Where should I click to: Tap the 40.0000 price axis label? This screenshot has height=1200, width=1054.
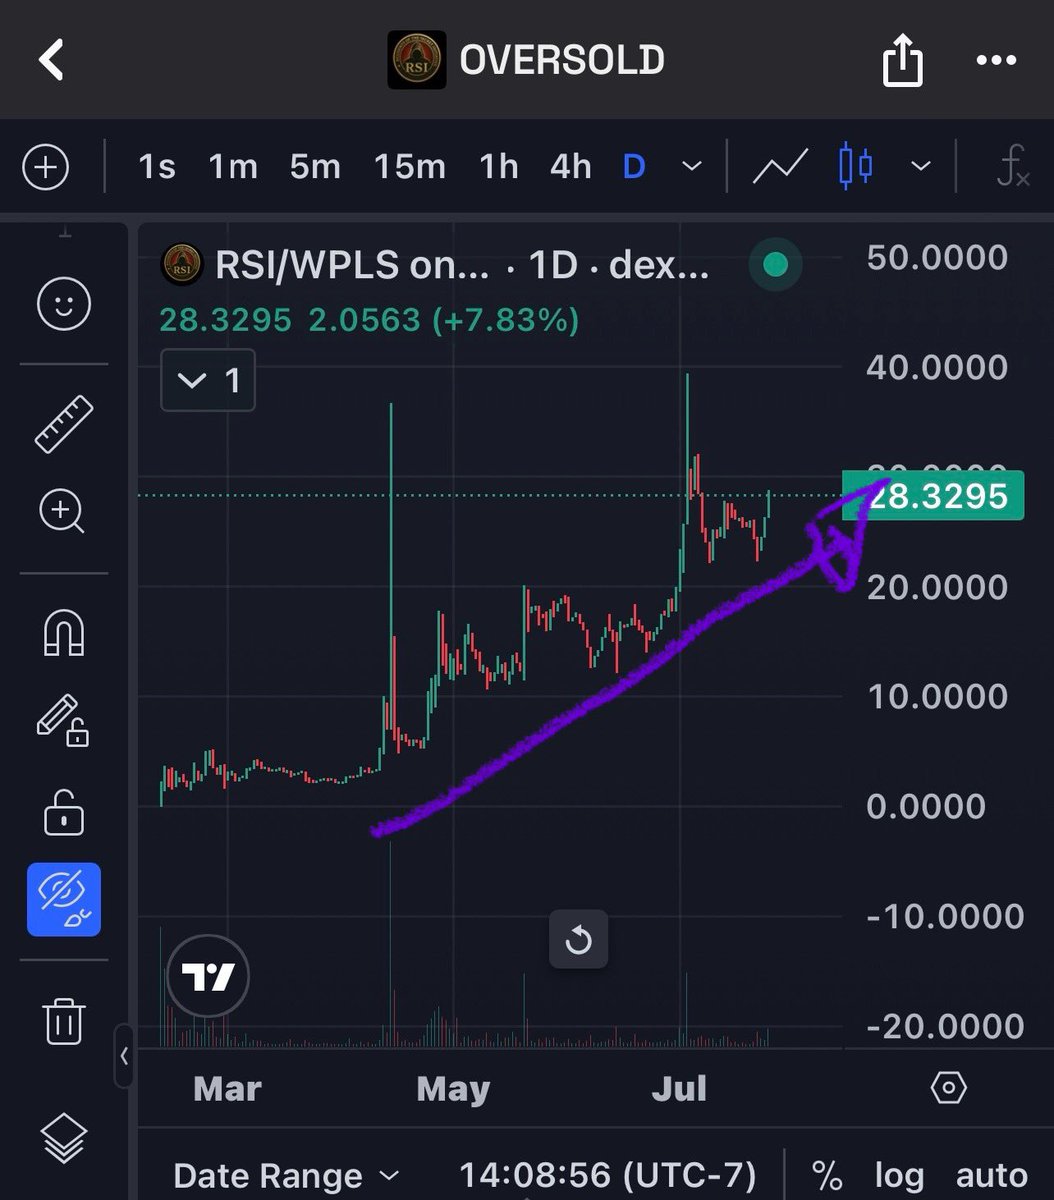click(937, 367)
